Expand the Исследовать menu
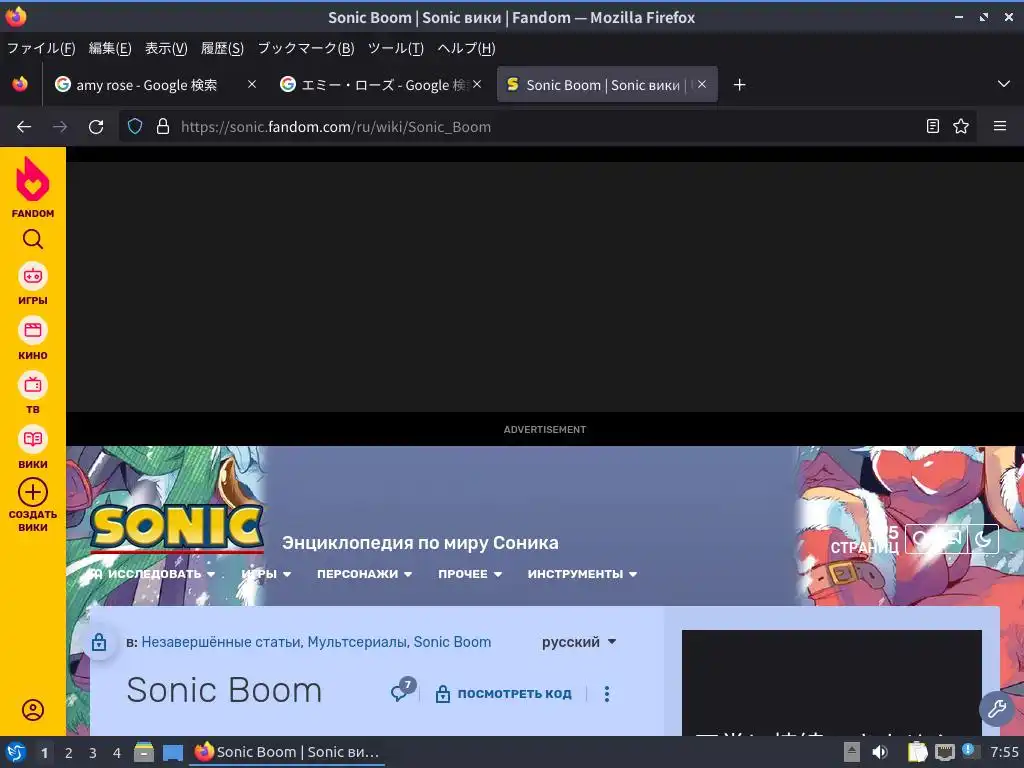 click(x=153, y=574)
